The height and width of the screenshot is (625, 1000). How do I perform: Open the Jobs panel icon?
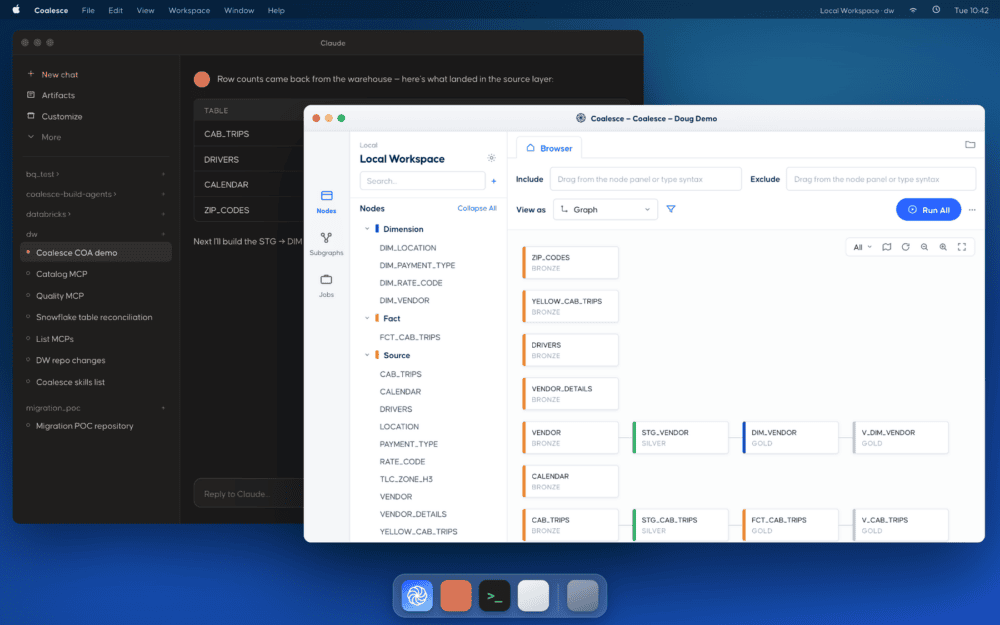point(327,279)
